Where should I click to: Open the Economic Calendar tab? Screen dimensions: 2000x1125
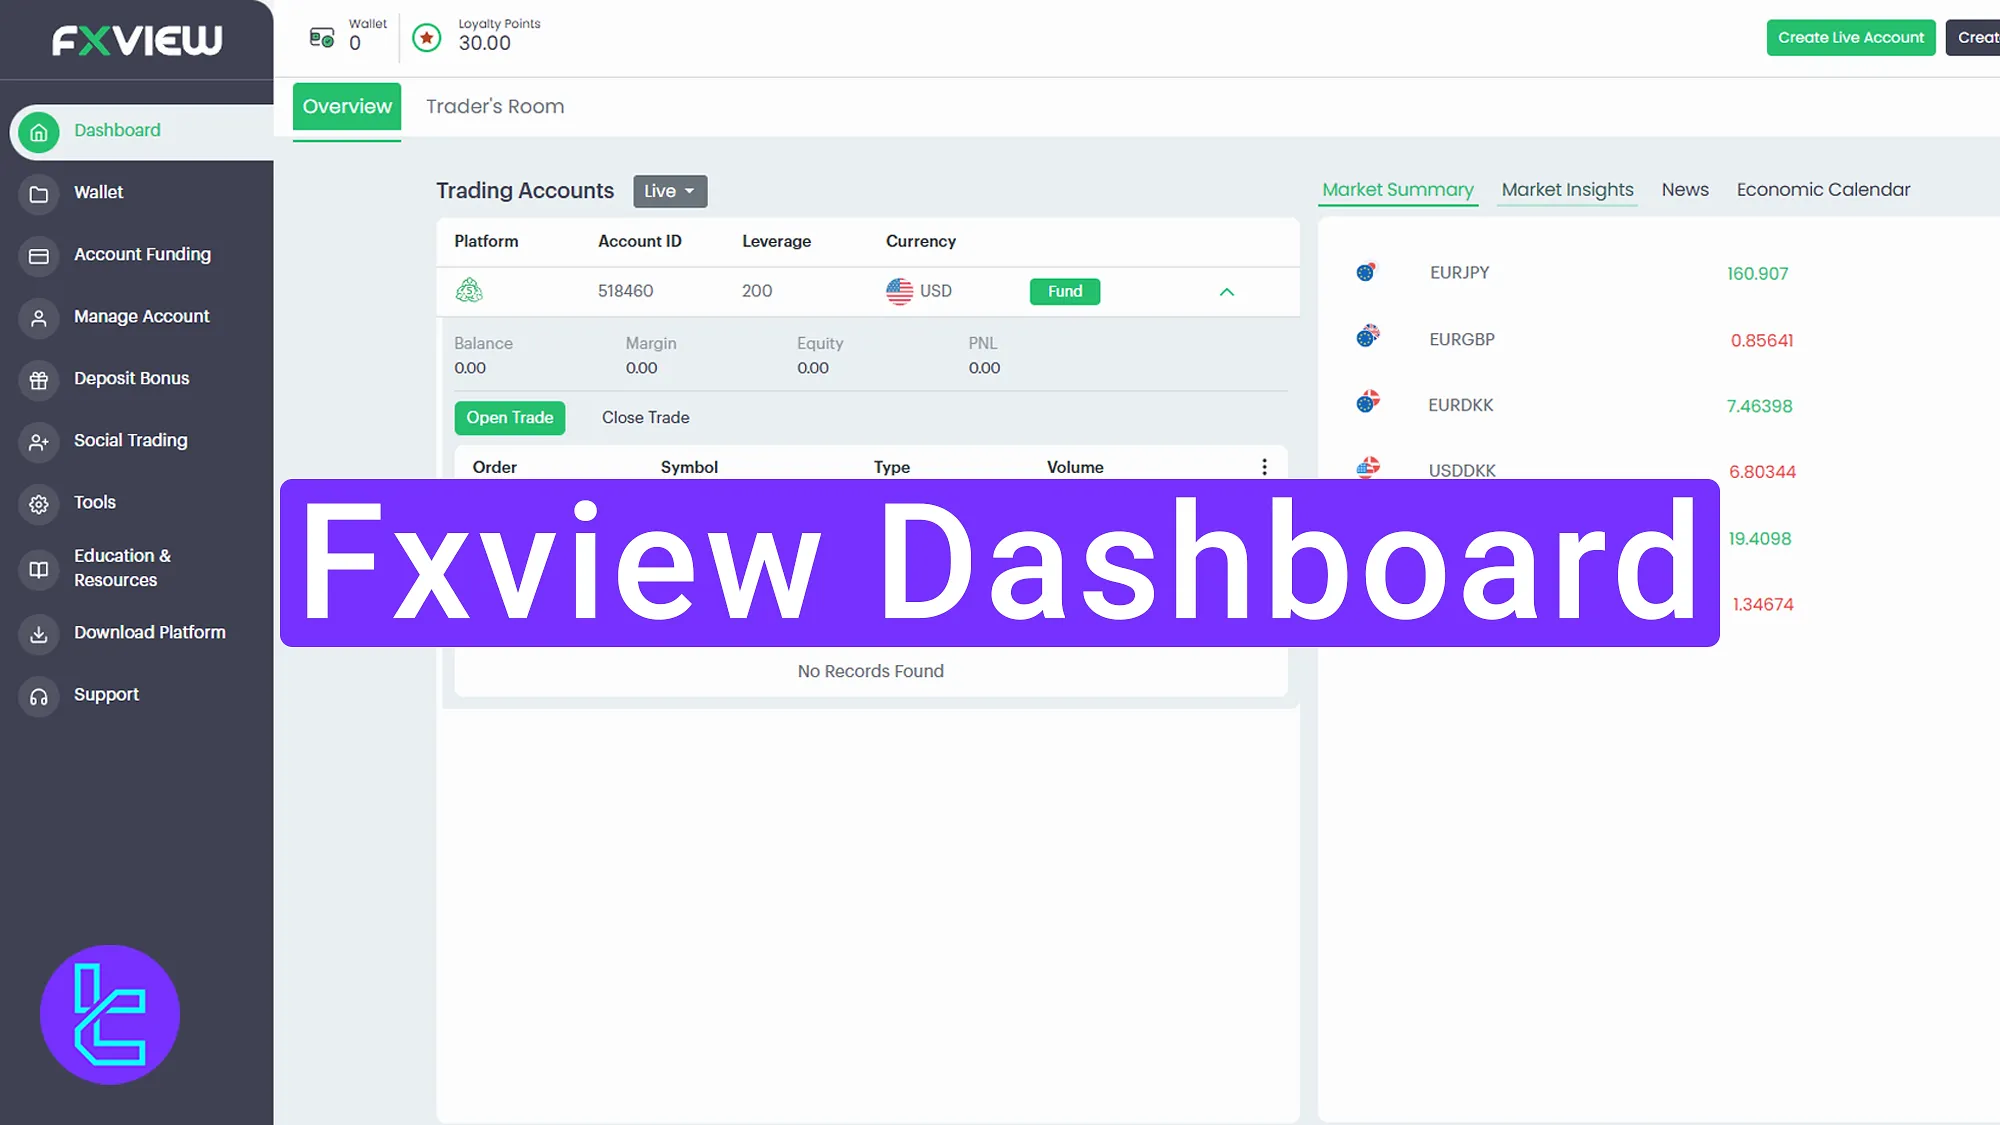(1823, 190)
